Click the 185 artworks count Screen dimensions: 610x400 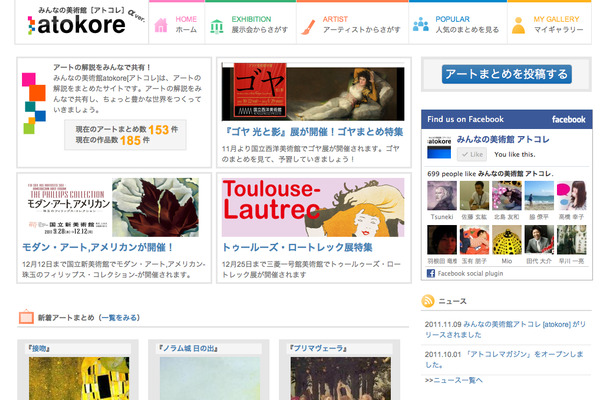pyautogui.click(x=130, y=140)
